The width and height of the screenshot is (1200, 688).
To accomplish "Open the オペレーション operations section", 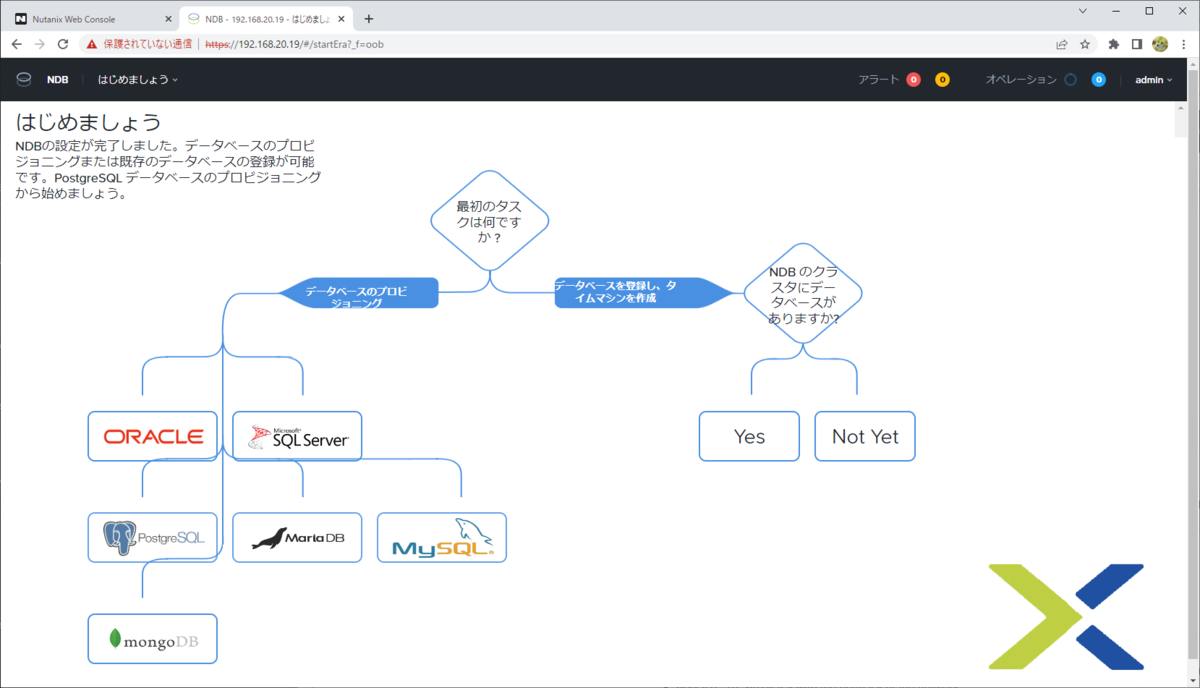I will point(1021,80).
